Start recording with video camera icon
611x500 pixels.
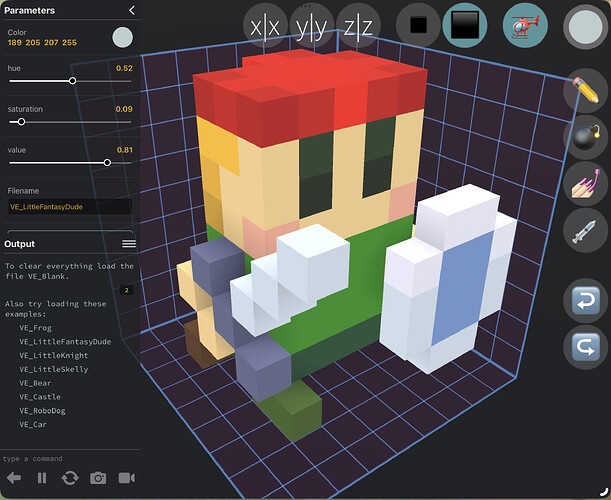127,478
